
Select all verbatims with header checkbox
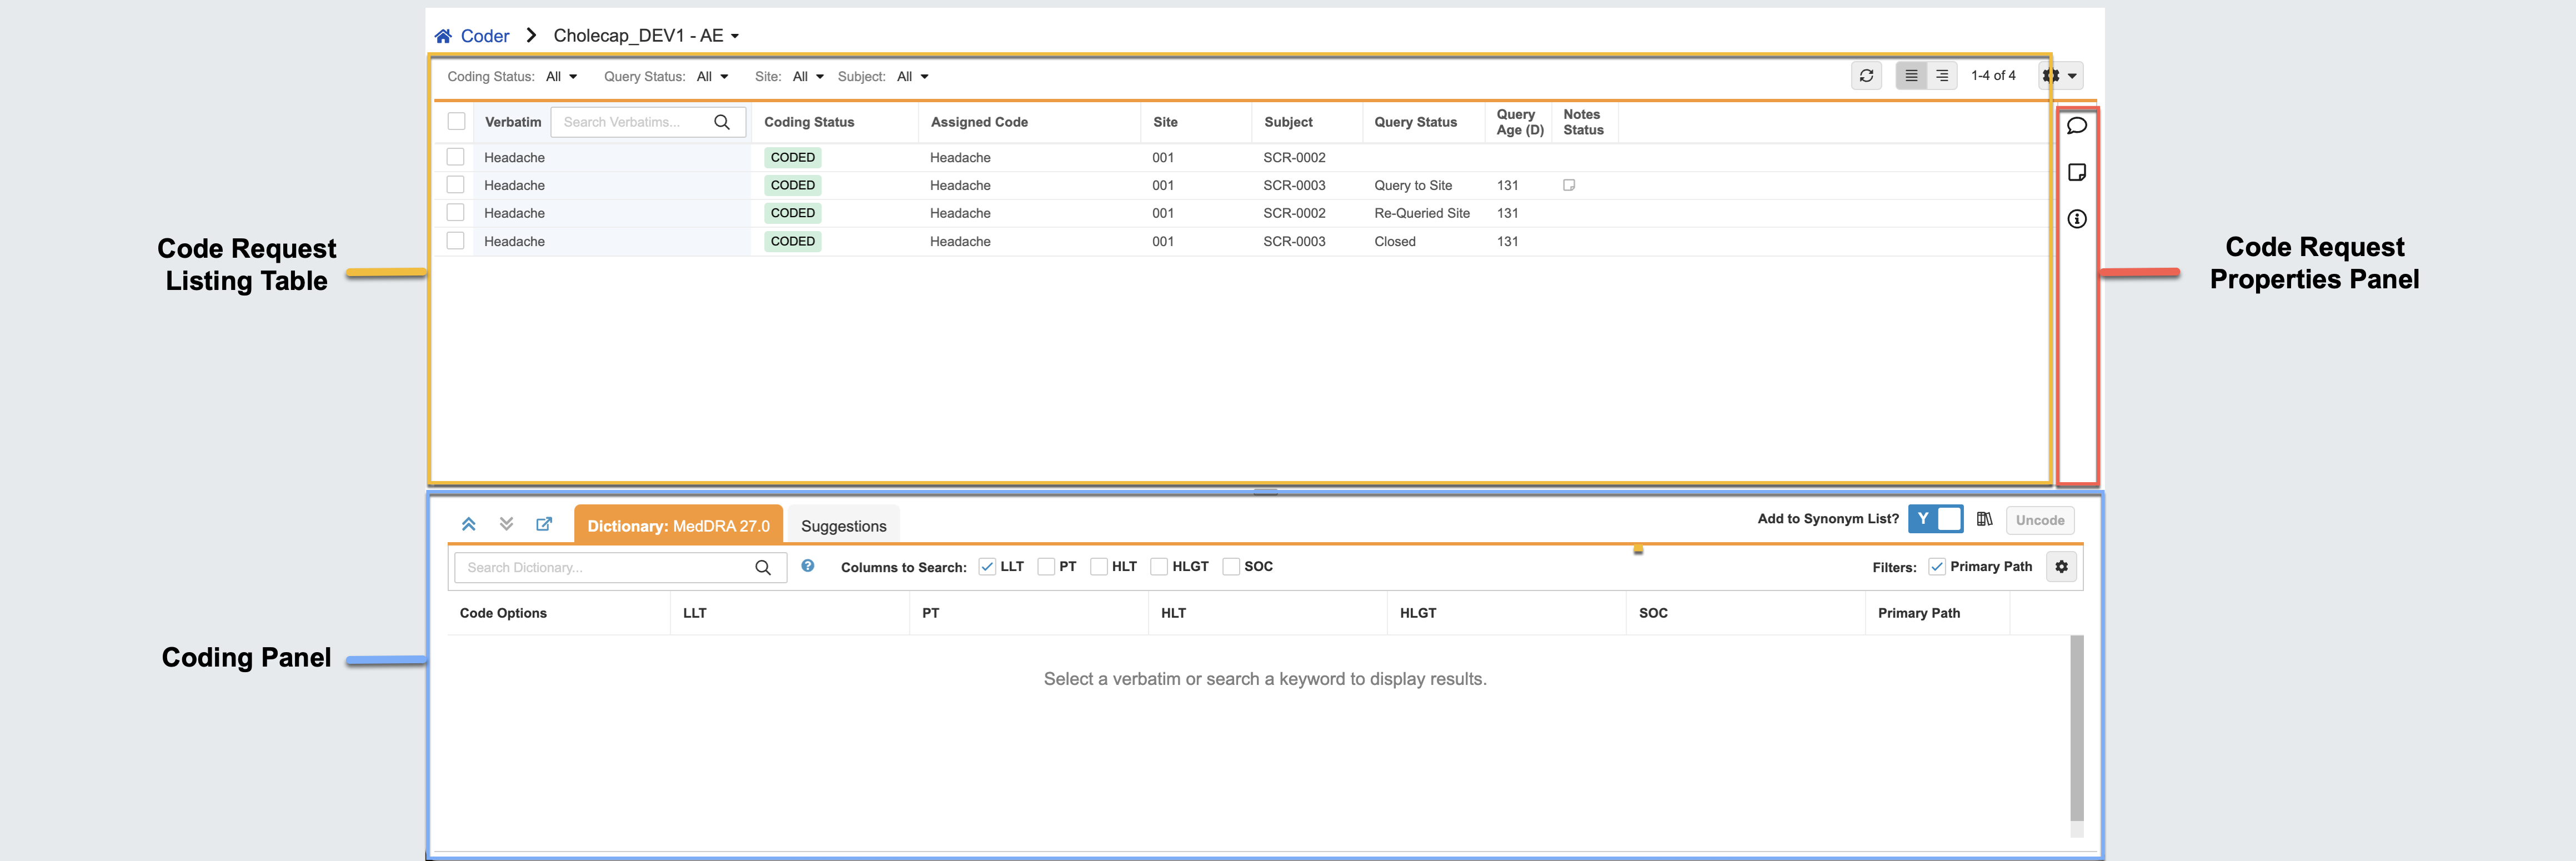(457, 122)
